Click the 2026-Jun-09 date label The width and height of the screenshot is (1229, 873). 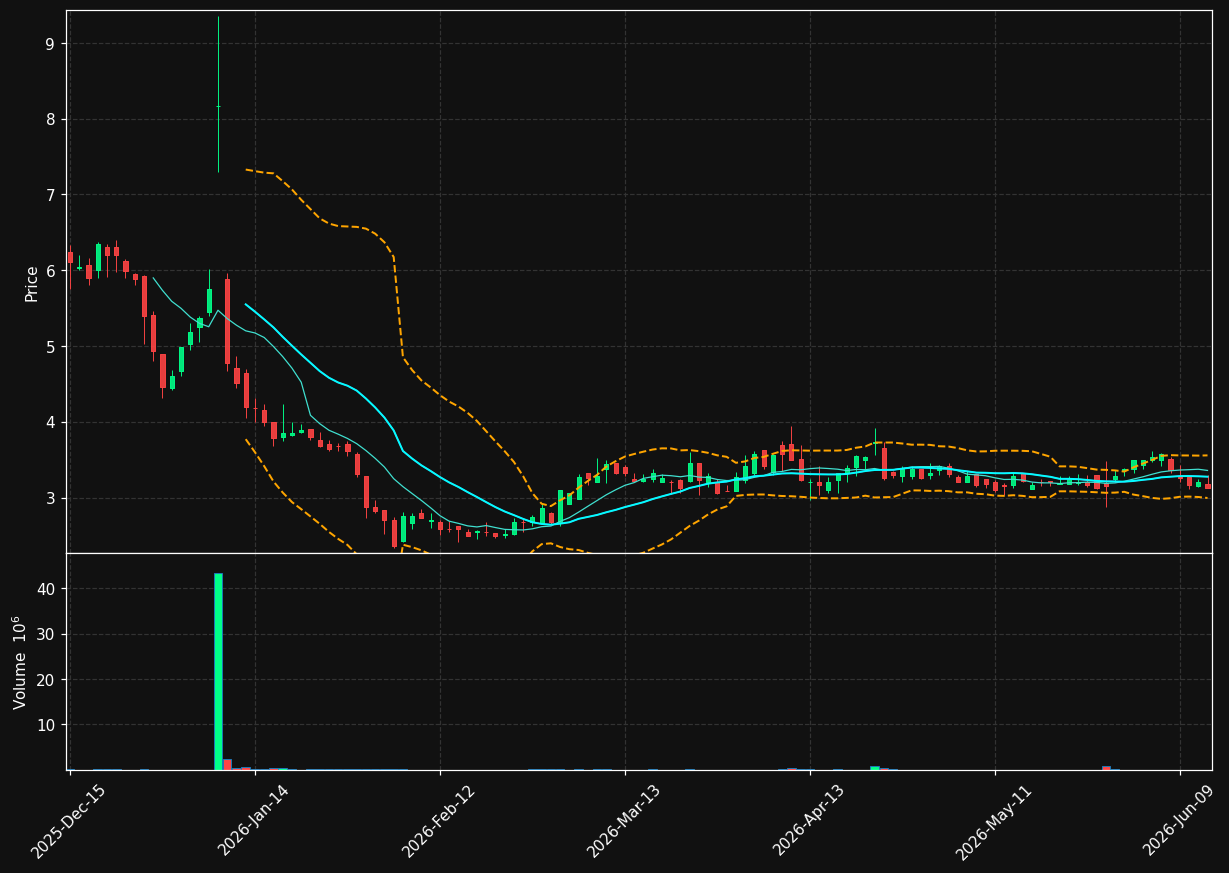pyautogui.click(x=1179, y=822)
